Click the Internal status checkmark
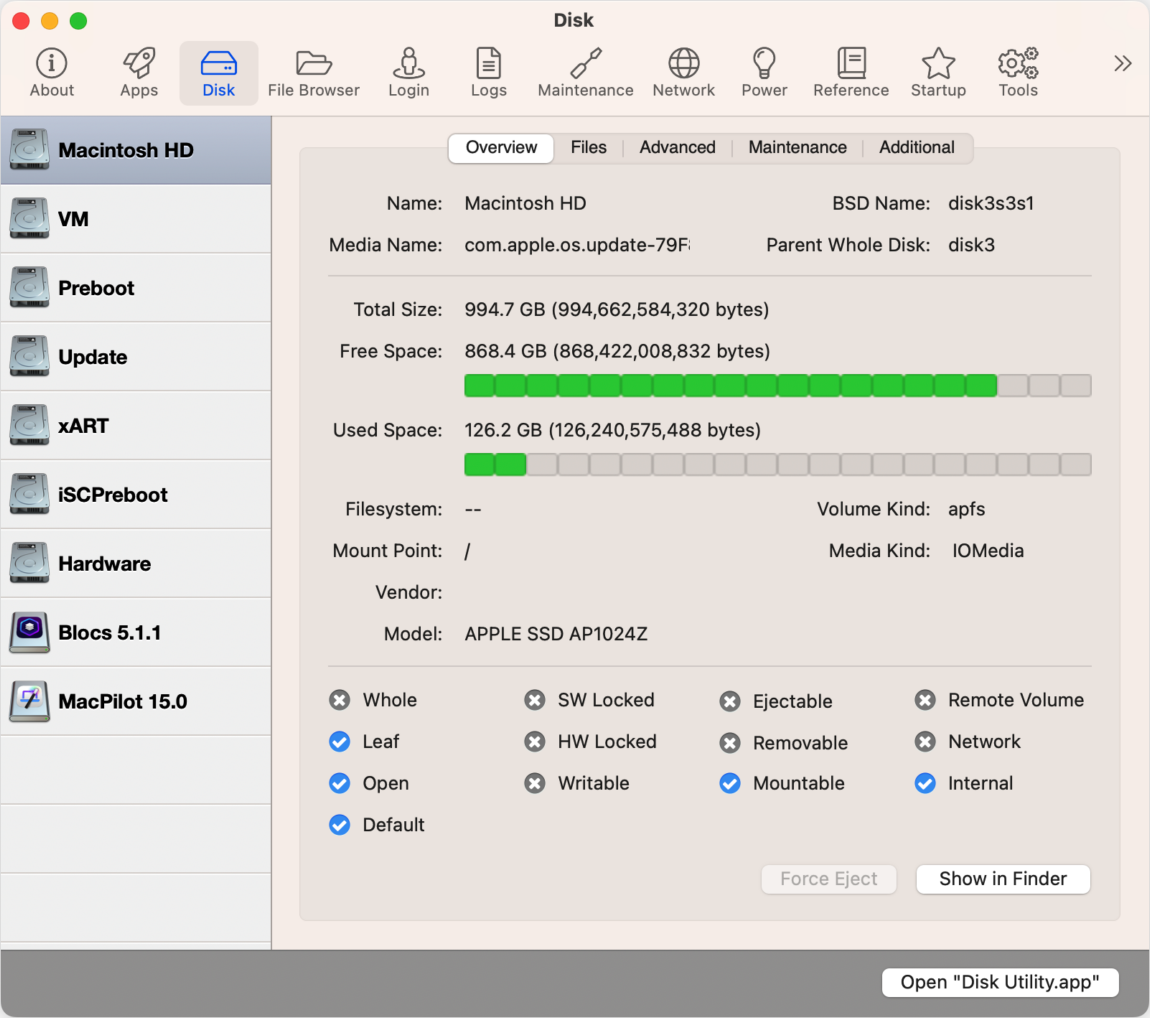The width and height of the screenshot is (1150, 1018). [925, 783]
